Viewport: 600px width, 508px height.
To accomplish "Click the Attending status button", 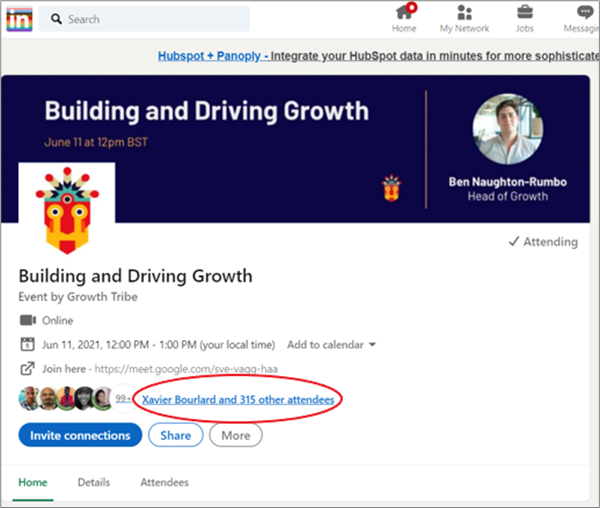I will click(543, 242).
